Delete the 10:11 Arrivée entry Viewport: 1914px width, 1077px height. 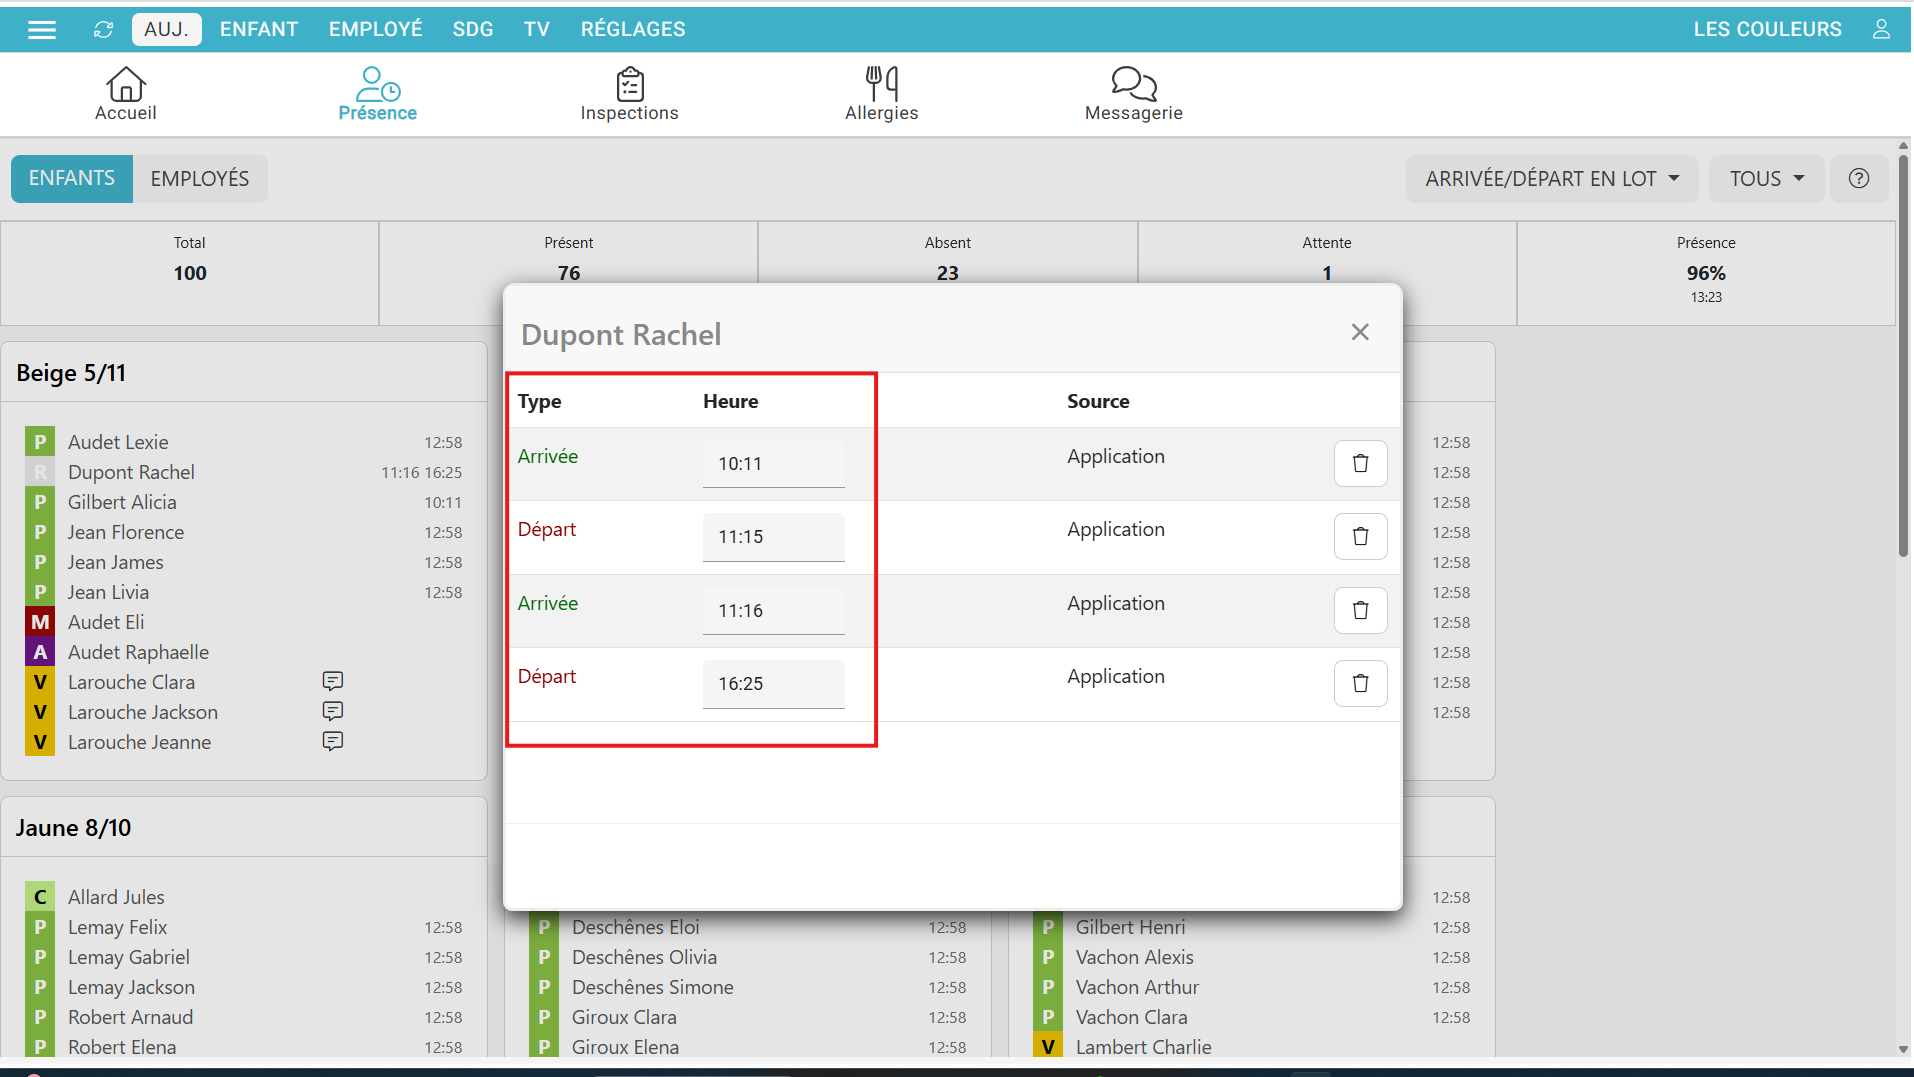1360,463
